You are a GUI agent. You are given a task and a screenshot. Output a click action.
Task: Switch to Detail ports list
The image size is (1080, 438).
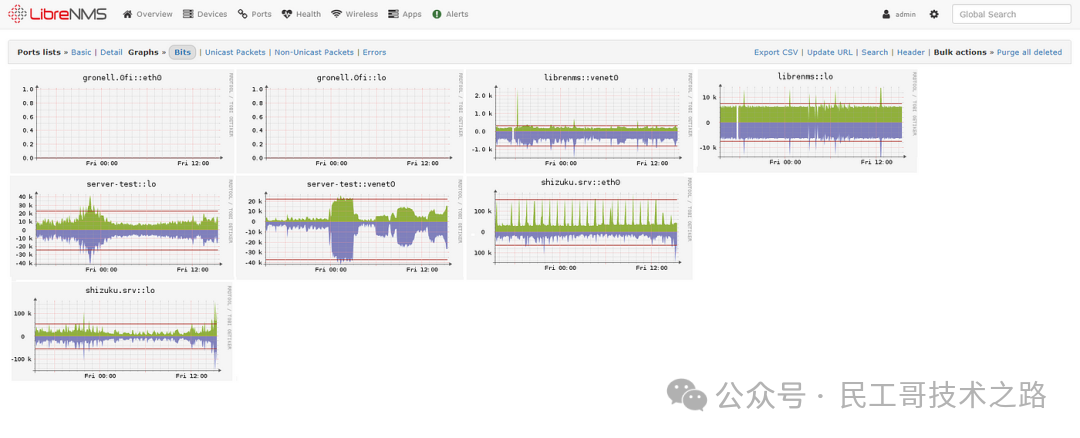point(112,52)
